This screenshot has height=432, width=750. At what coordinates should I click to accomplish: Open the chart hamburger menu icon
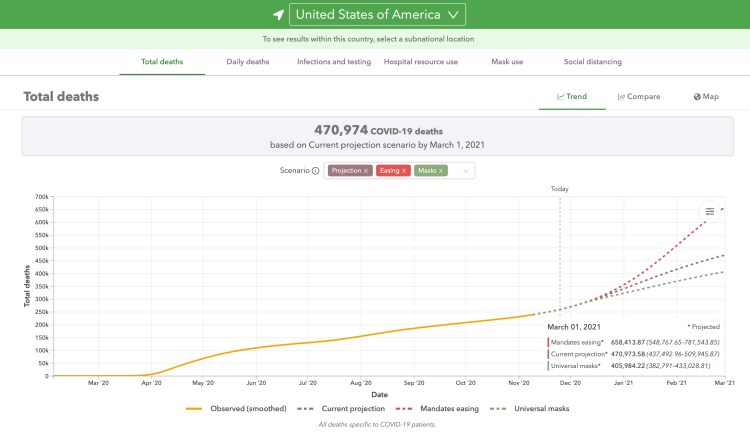tap(709, 211)
